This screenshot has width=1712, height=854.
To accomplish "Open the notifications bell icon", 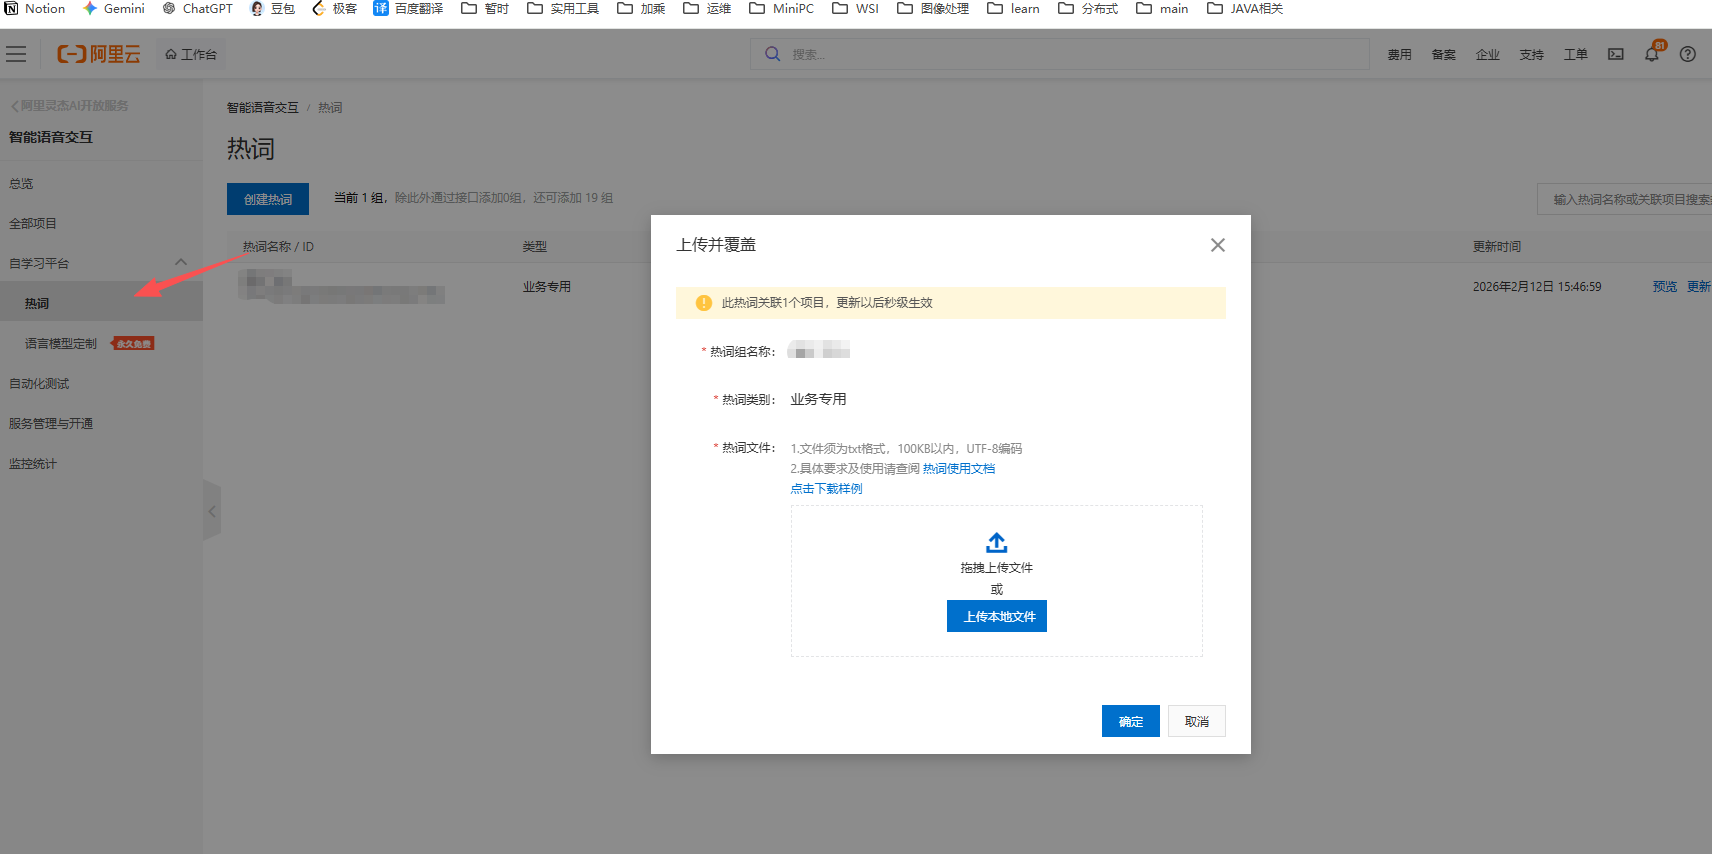I will [1652, 54].
